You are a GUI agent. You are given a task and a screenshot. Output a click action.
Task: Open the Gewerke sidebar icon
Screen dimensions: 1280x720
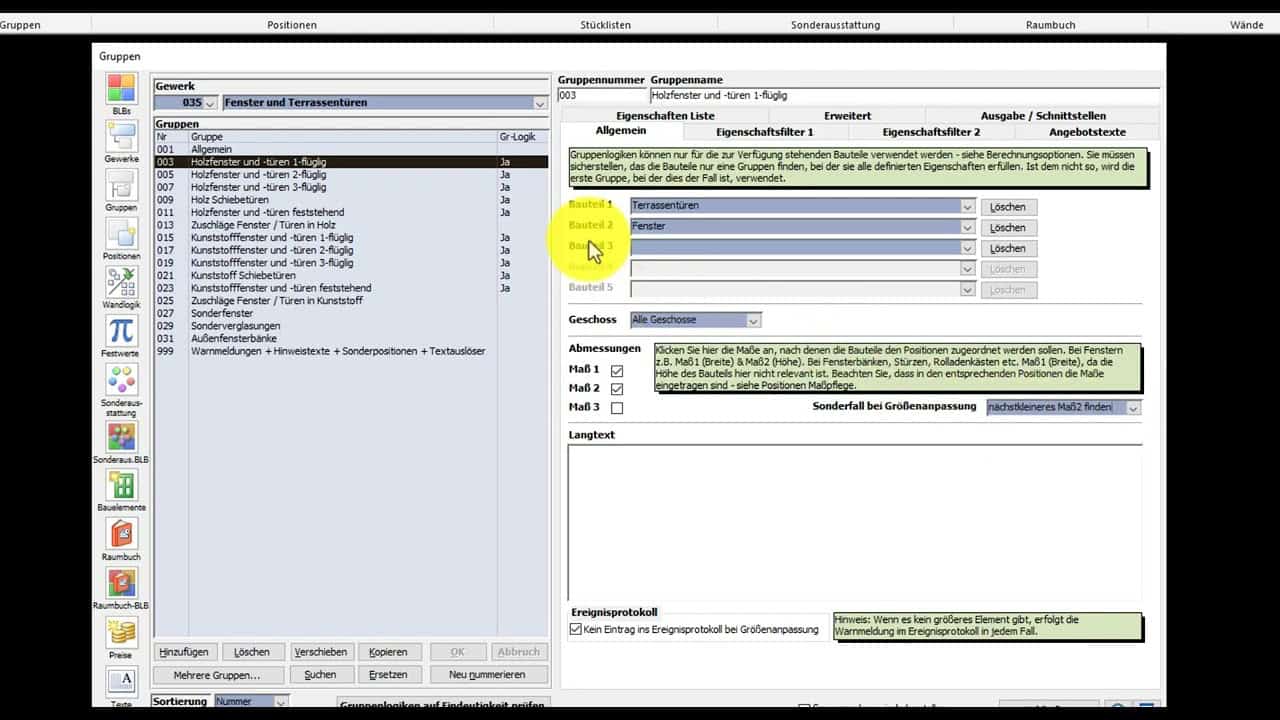(x=121, y=138)
